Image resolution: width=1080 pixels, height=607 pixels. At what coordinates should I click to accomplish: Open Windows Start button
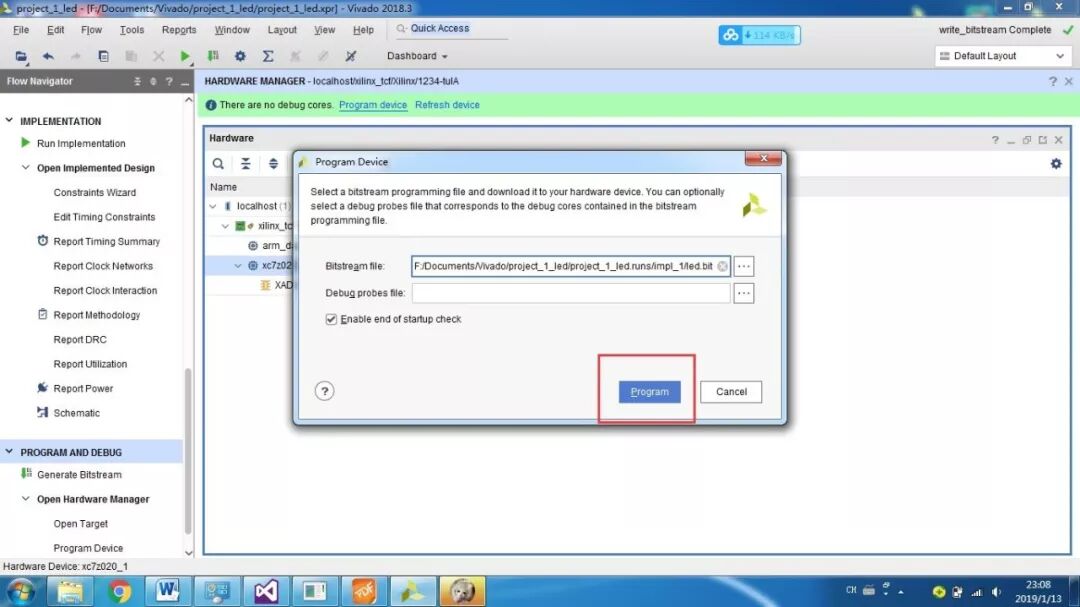point(21,591)
